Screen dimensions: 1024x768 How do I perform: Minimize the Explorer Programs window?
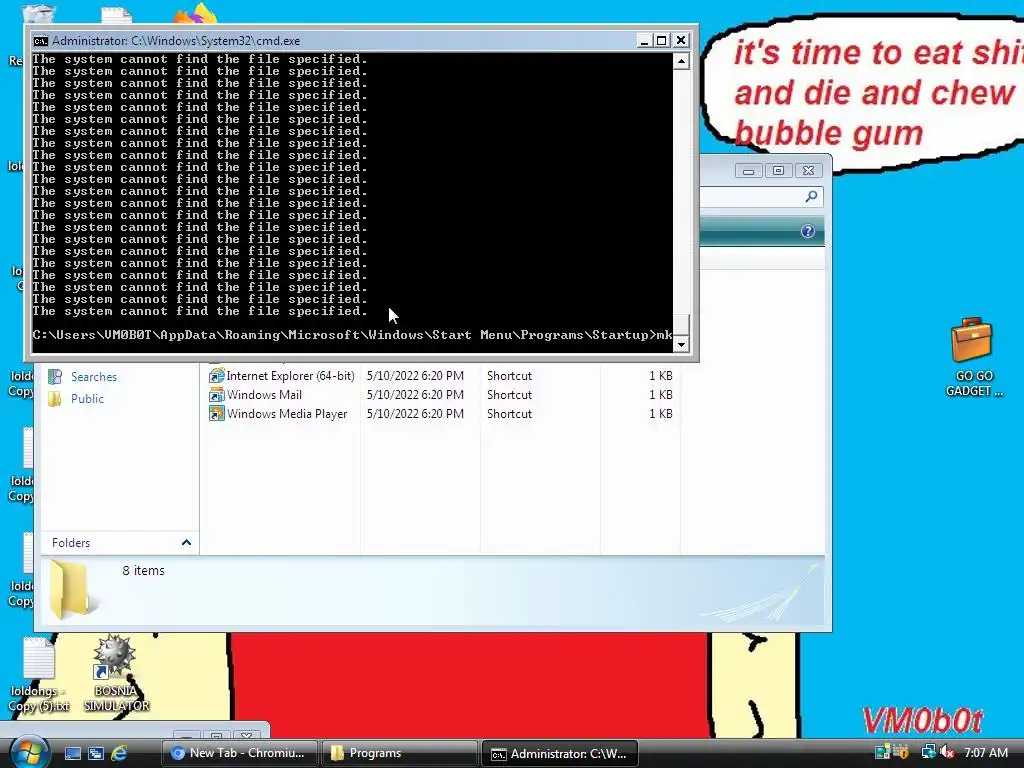(748, 170)
